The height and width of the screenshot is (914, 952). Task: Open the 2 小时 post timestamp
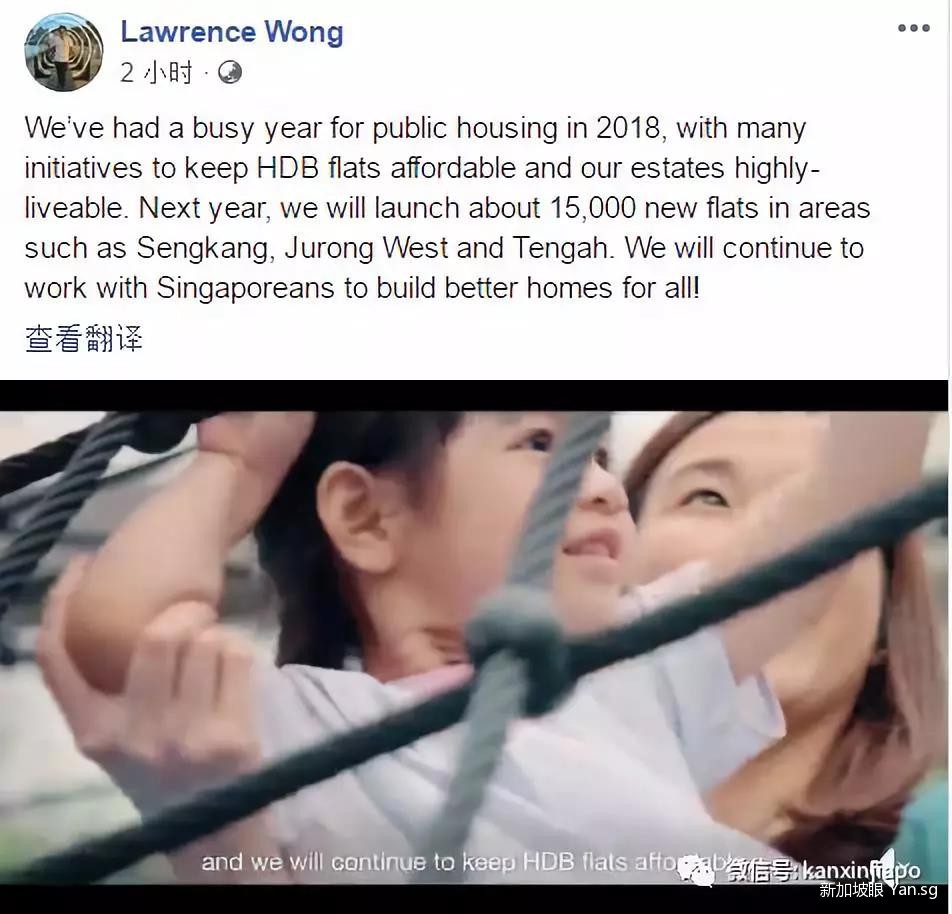point(156,73)
